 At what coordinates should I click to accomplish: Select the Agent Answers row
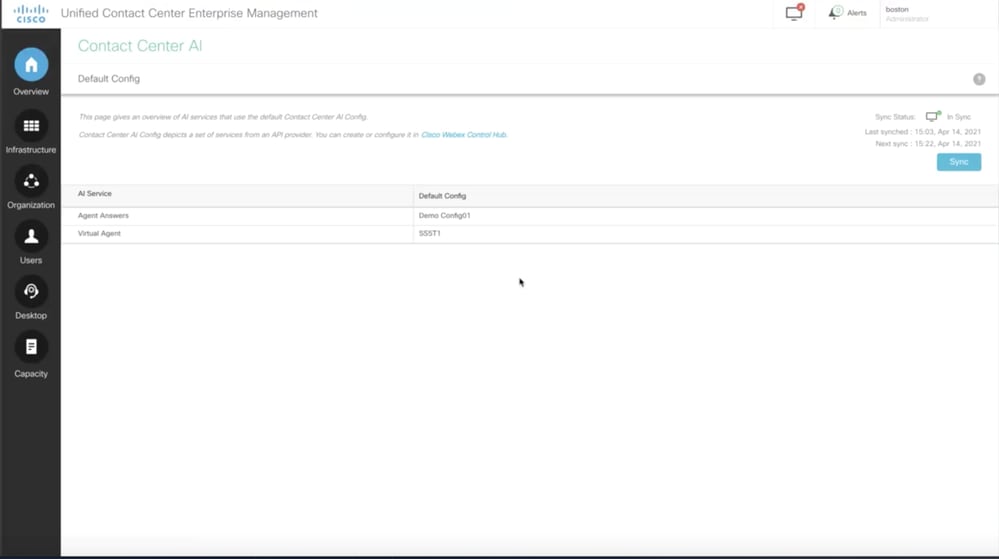pyautogui.click(x=529, y=215)
